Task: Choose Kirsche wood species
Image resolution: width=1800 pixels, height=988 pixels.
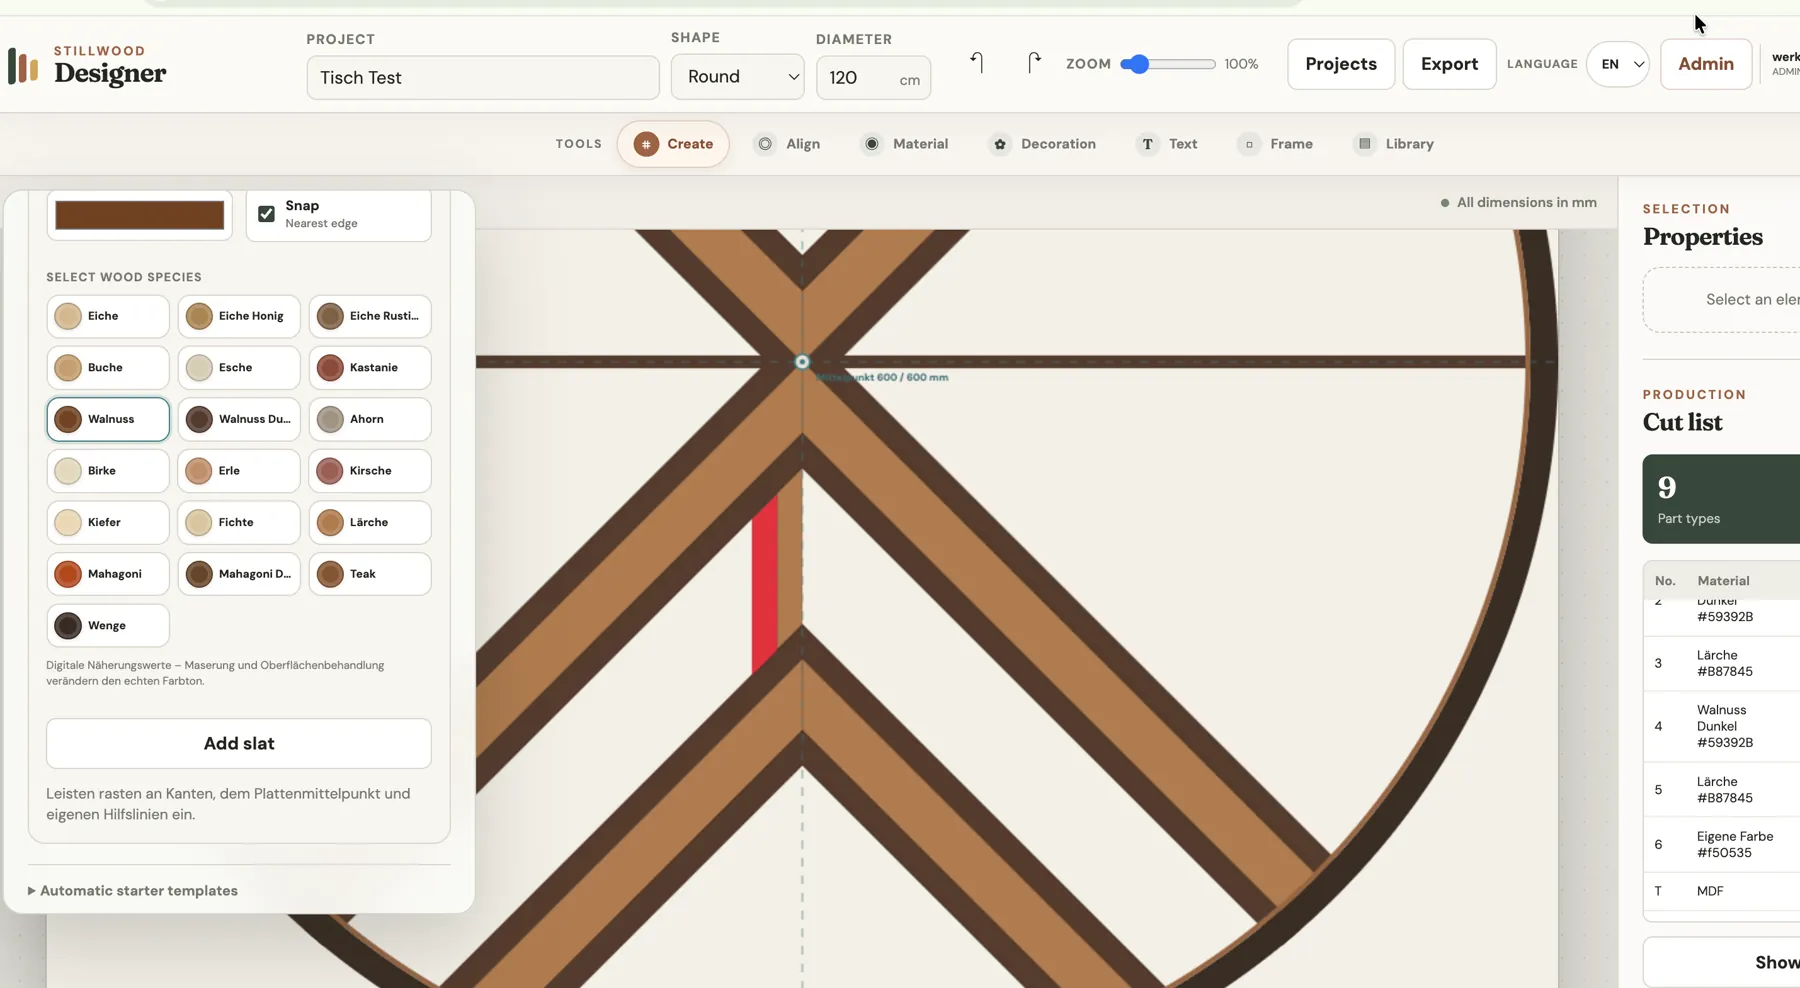Action: pyautogui.click(x=370, y=471)
